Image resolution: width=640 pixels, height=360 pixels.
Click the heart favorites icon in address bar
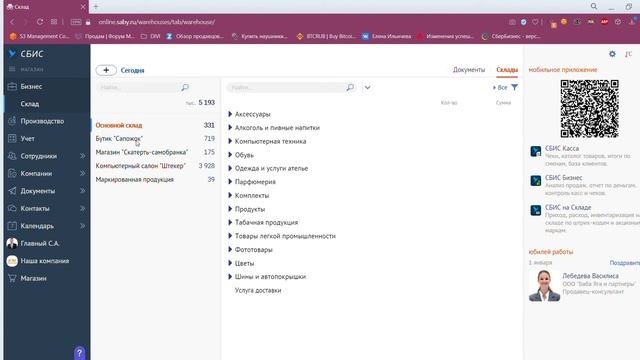[x=535, y=22]
